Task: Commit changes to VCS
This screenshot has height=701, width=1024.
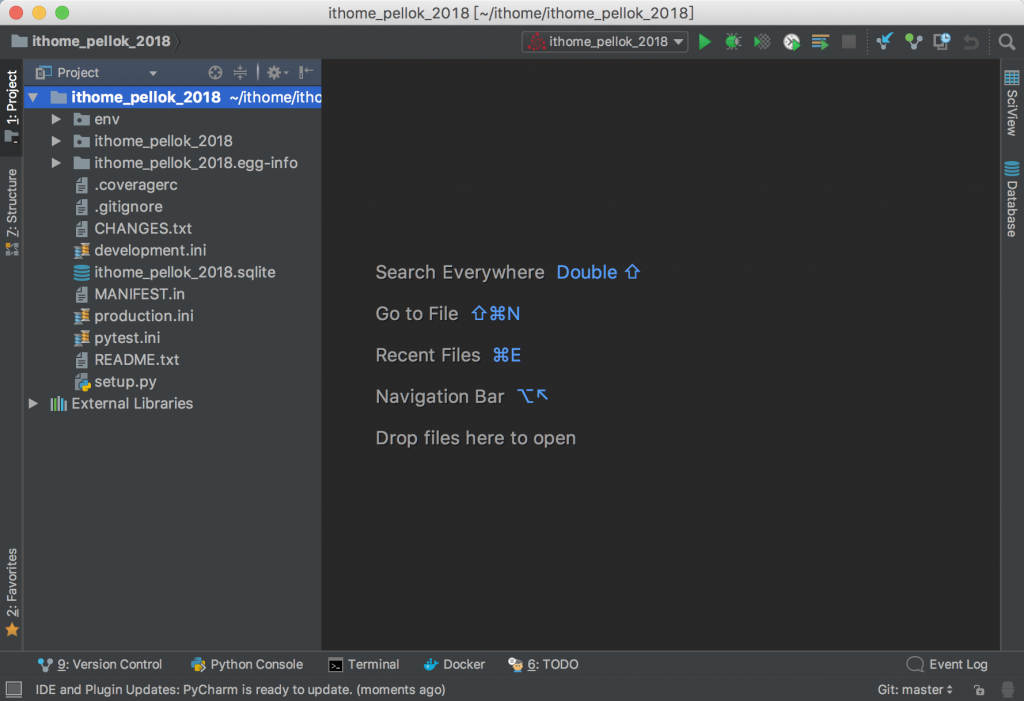Action: pos(913,42)
